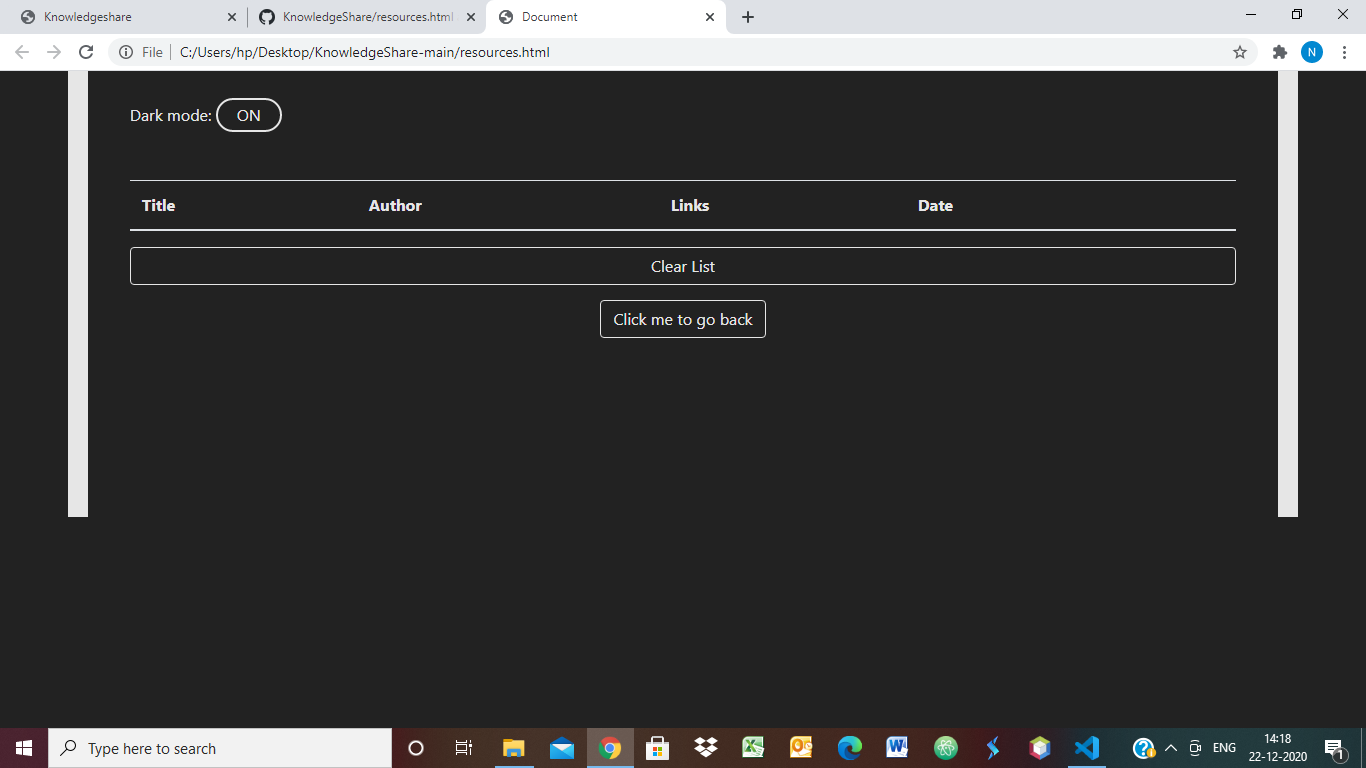This screenshot has height=768, width=1366.
Task: Launch Microsoft Edge from the taskbar
Action: [848, 747]
